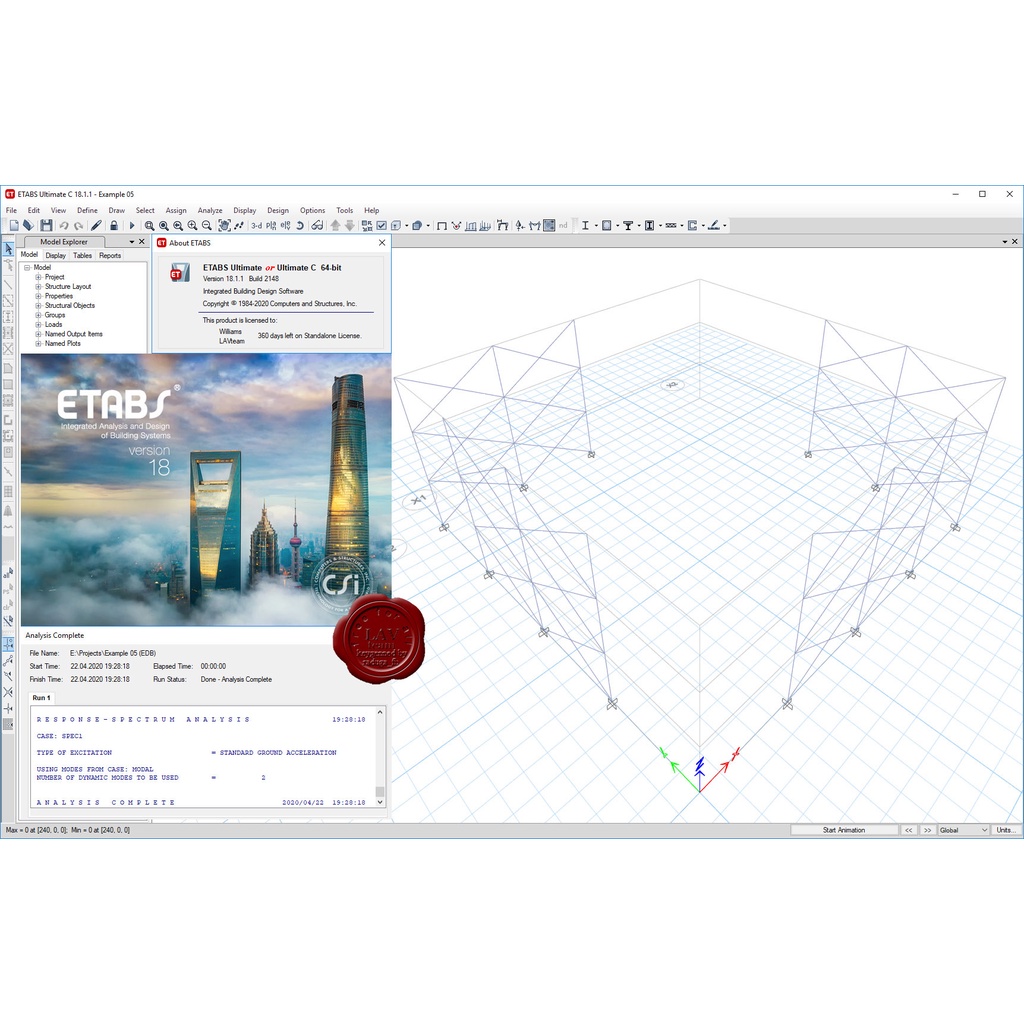Toggle the set display options checkbox icon
This screenshot has width=1024, height=1024.
(381, 226)
